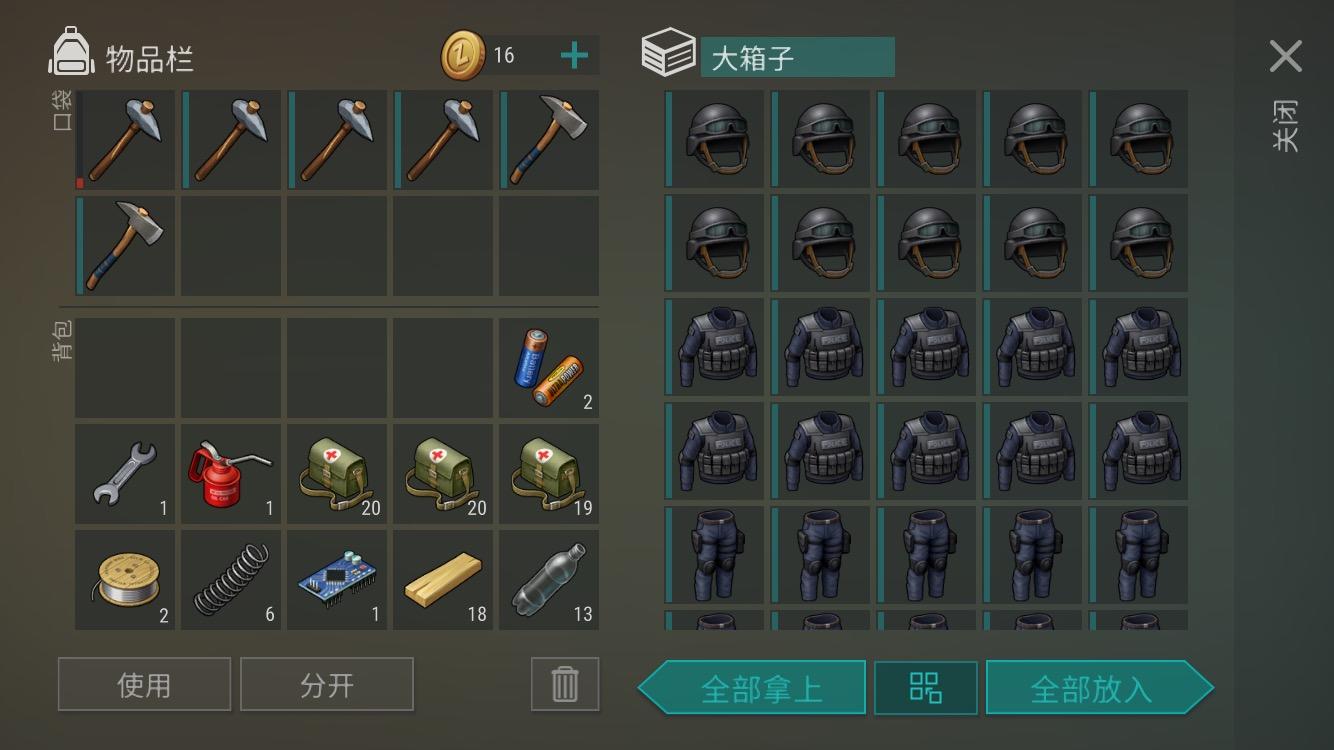Click the 使用 button
Image resolution: width=1334 pixels, height=750 pixels.
144,684
